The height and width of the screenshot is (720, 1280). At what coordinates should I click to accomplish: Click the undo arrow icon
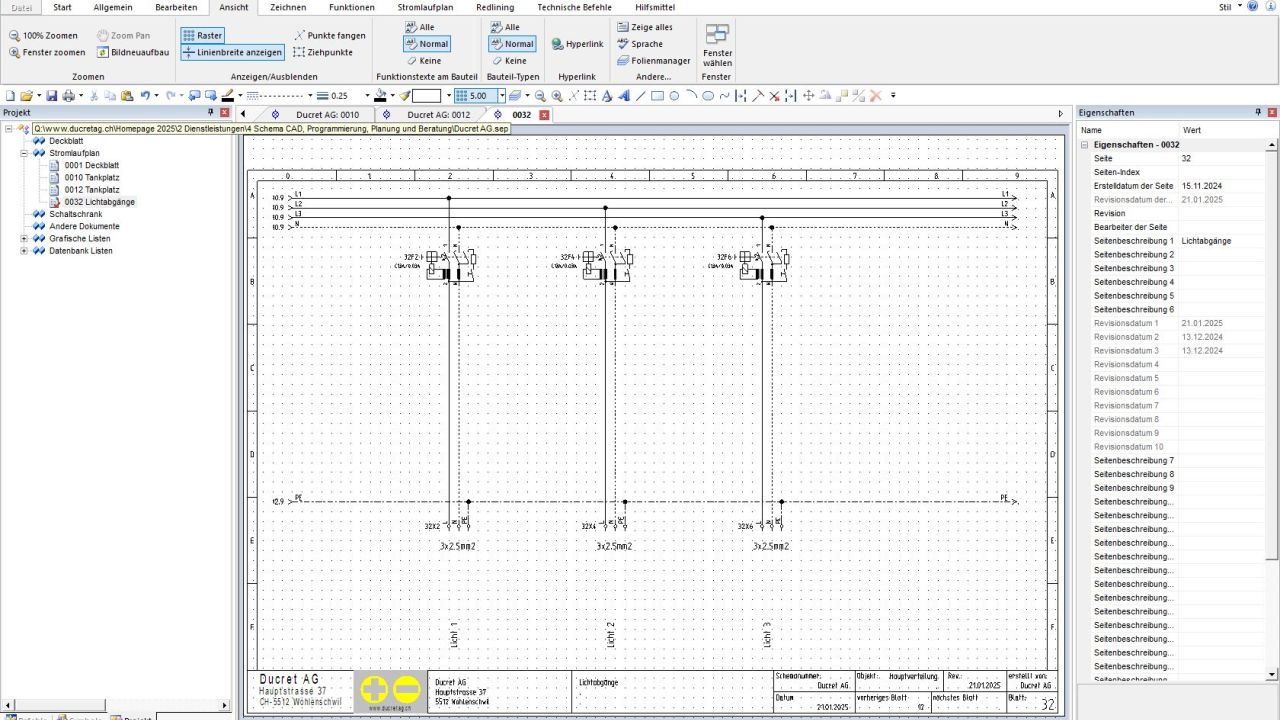coord(145,96)
